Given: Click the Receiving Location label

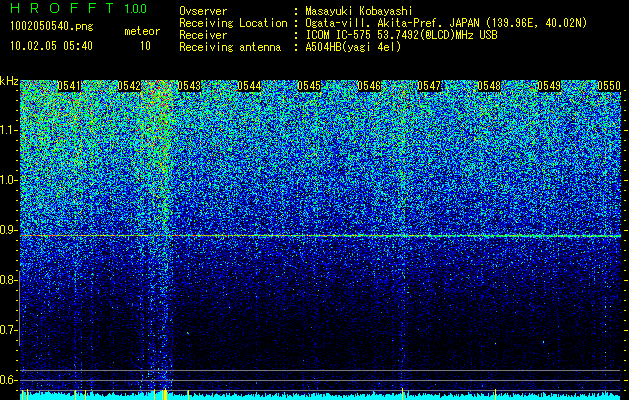Looking at the screenshot, I should click(233, 23).
